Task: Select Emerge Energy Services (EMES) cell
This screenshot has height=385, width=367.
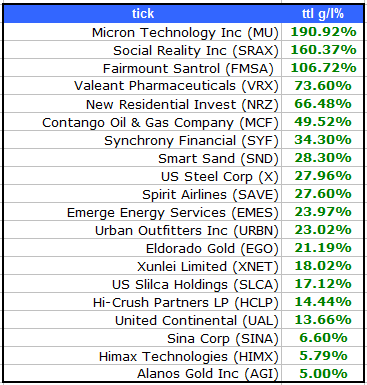Action: (x=143, y=212)
